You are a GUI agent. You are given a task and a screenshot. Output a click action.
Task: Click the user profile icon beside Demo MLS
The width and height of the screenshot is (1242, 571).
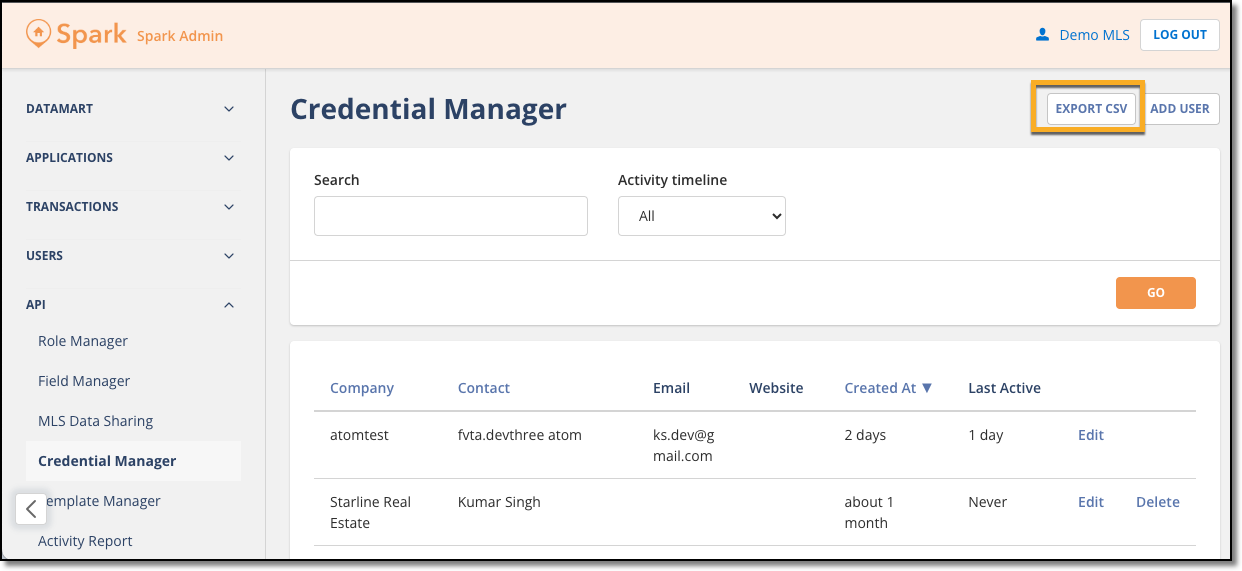1043,35
